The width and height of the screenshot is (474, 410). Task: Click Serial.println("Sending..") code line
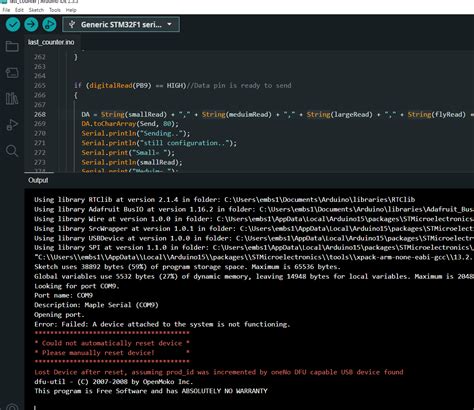(x=136, y=133)
